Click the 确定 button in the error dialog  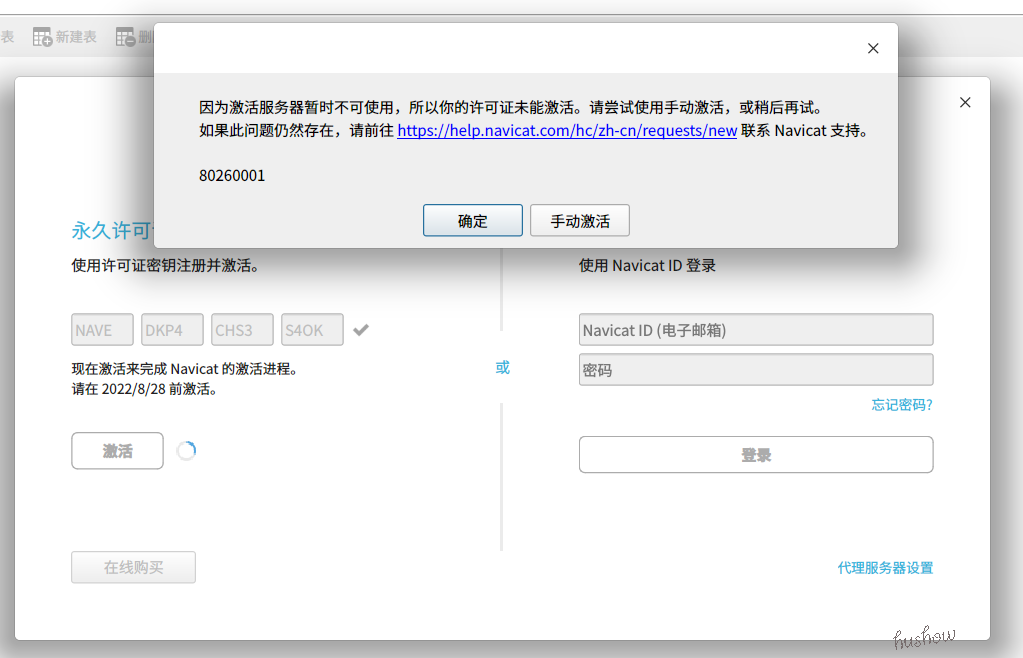point(472,220)
